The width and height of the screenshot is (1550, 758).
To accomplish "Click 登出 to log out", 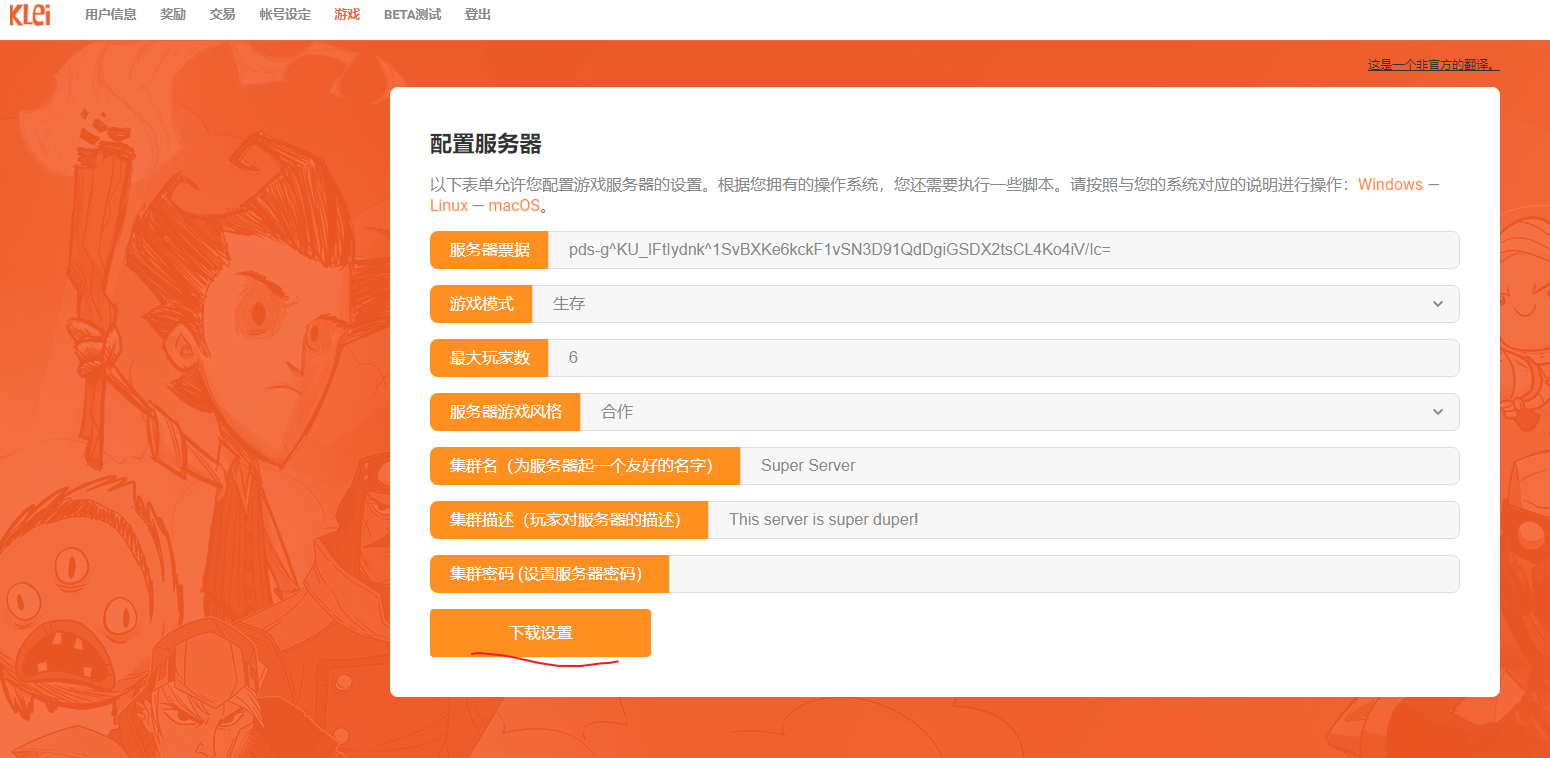I will (478, 15).
